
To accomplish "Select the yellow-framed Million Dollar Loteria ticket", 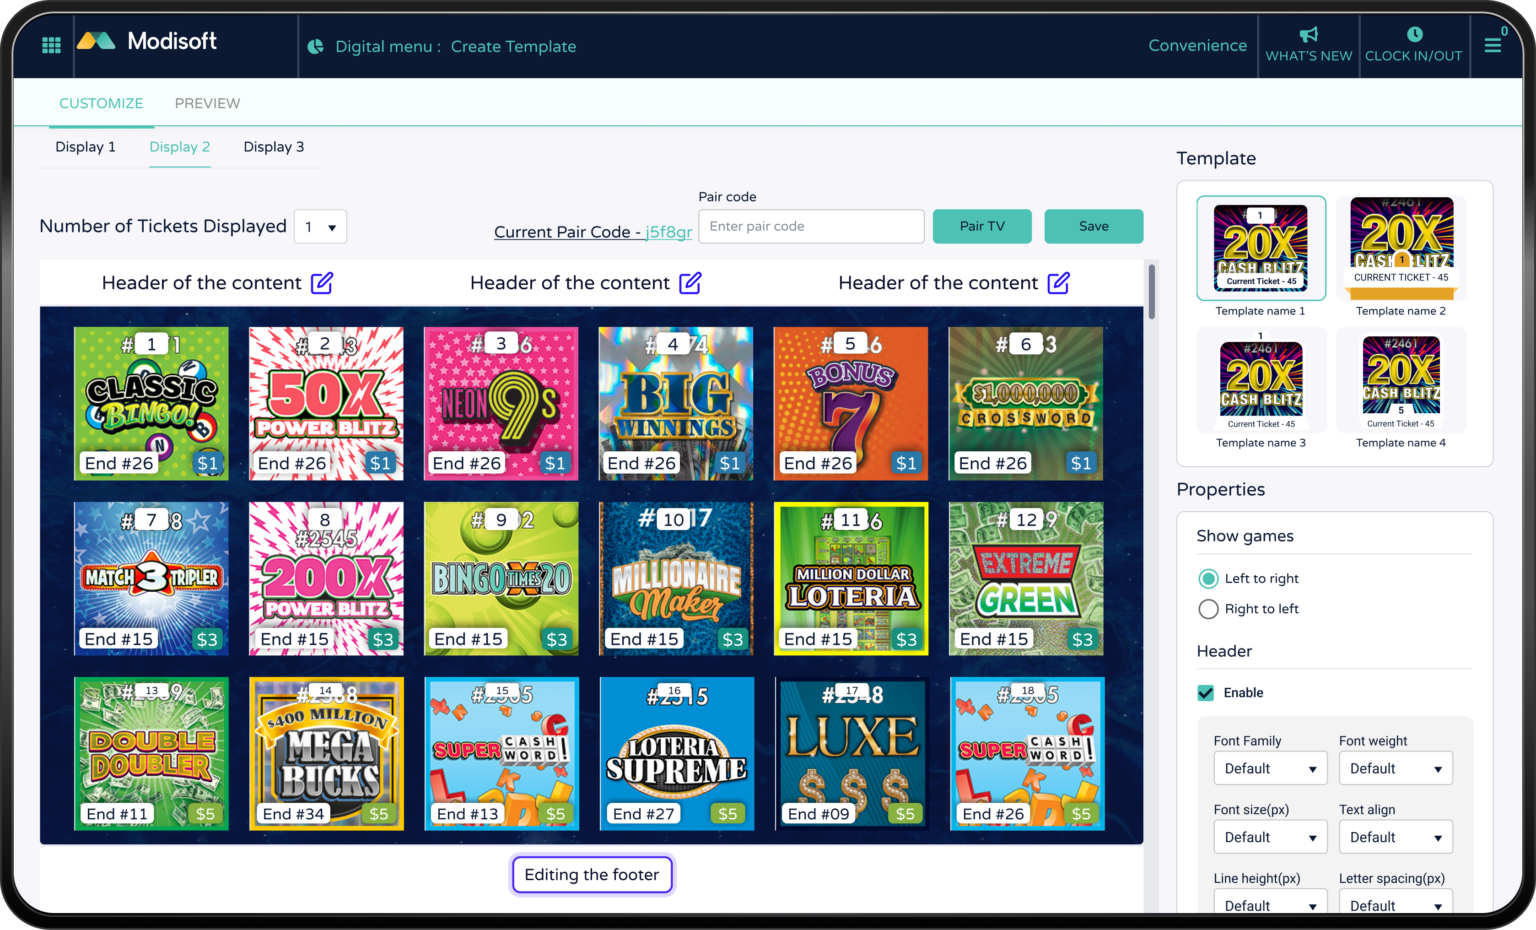I will [850, 578].
